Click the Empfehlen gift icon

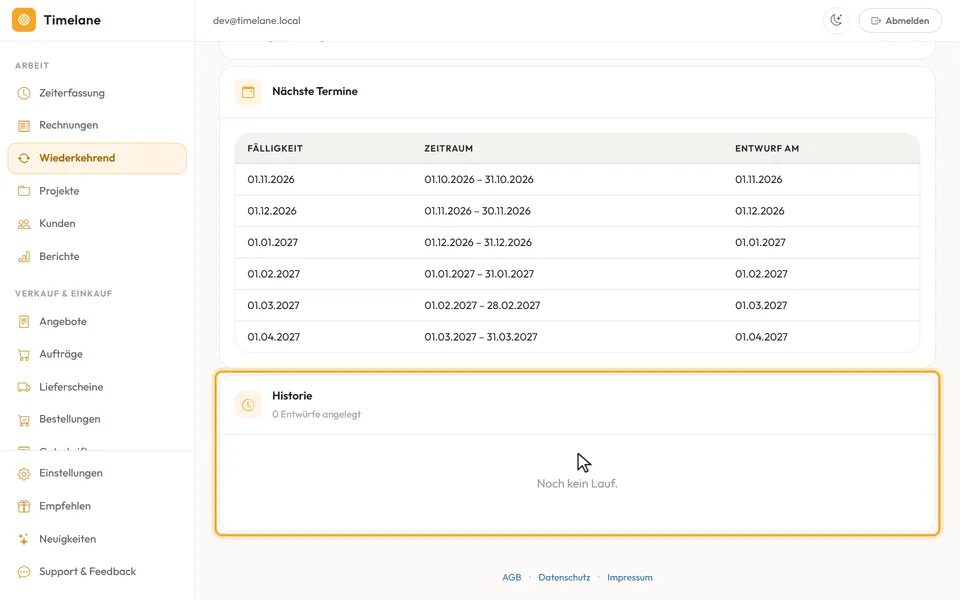click(x=24, y=506)
